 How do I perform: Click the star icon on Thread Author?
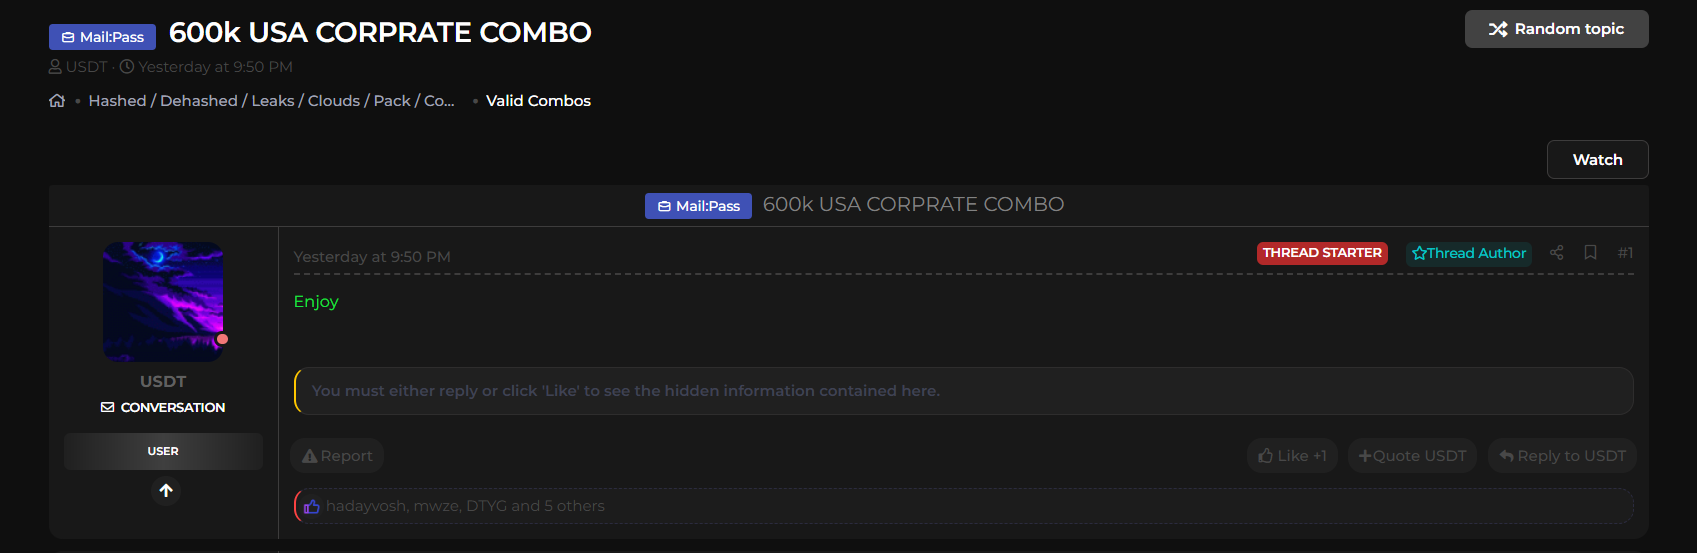point(1419,254)
